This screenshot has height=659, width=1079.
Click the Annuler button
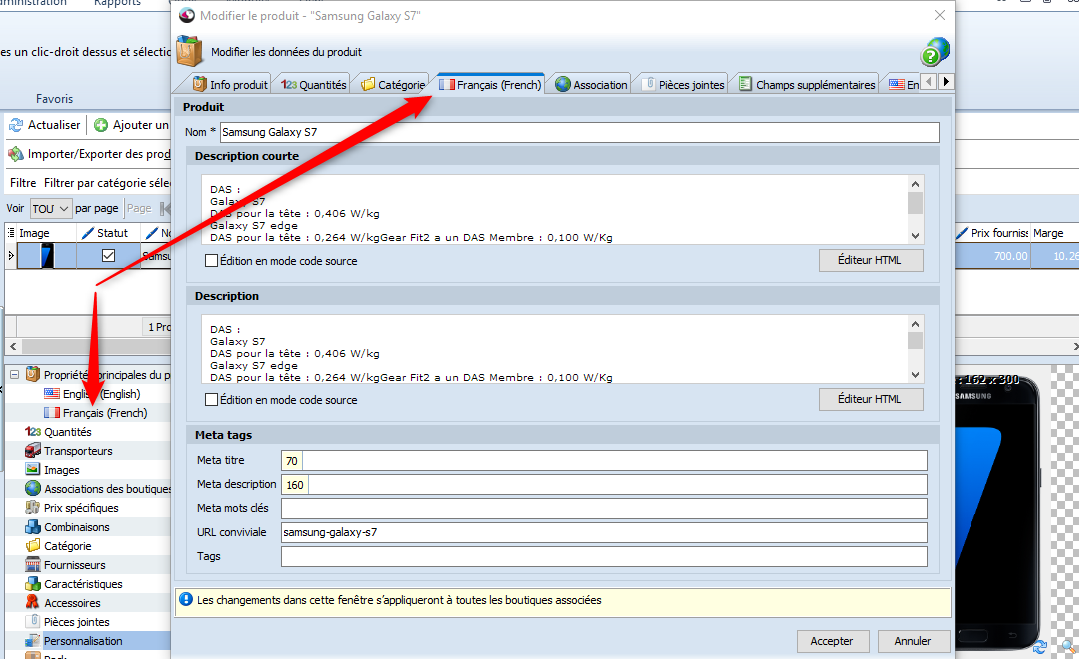tap(913, 641)
